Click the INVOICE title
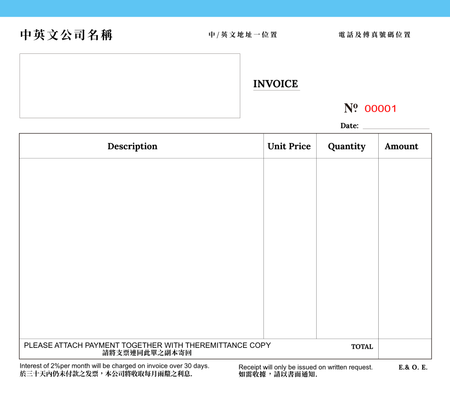The height and width of the screenshot is (398, 450). point(276,84)
